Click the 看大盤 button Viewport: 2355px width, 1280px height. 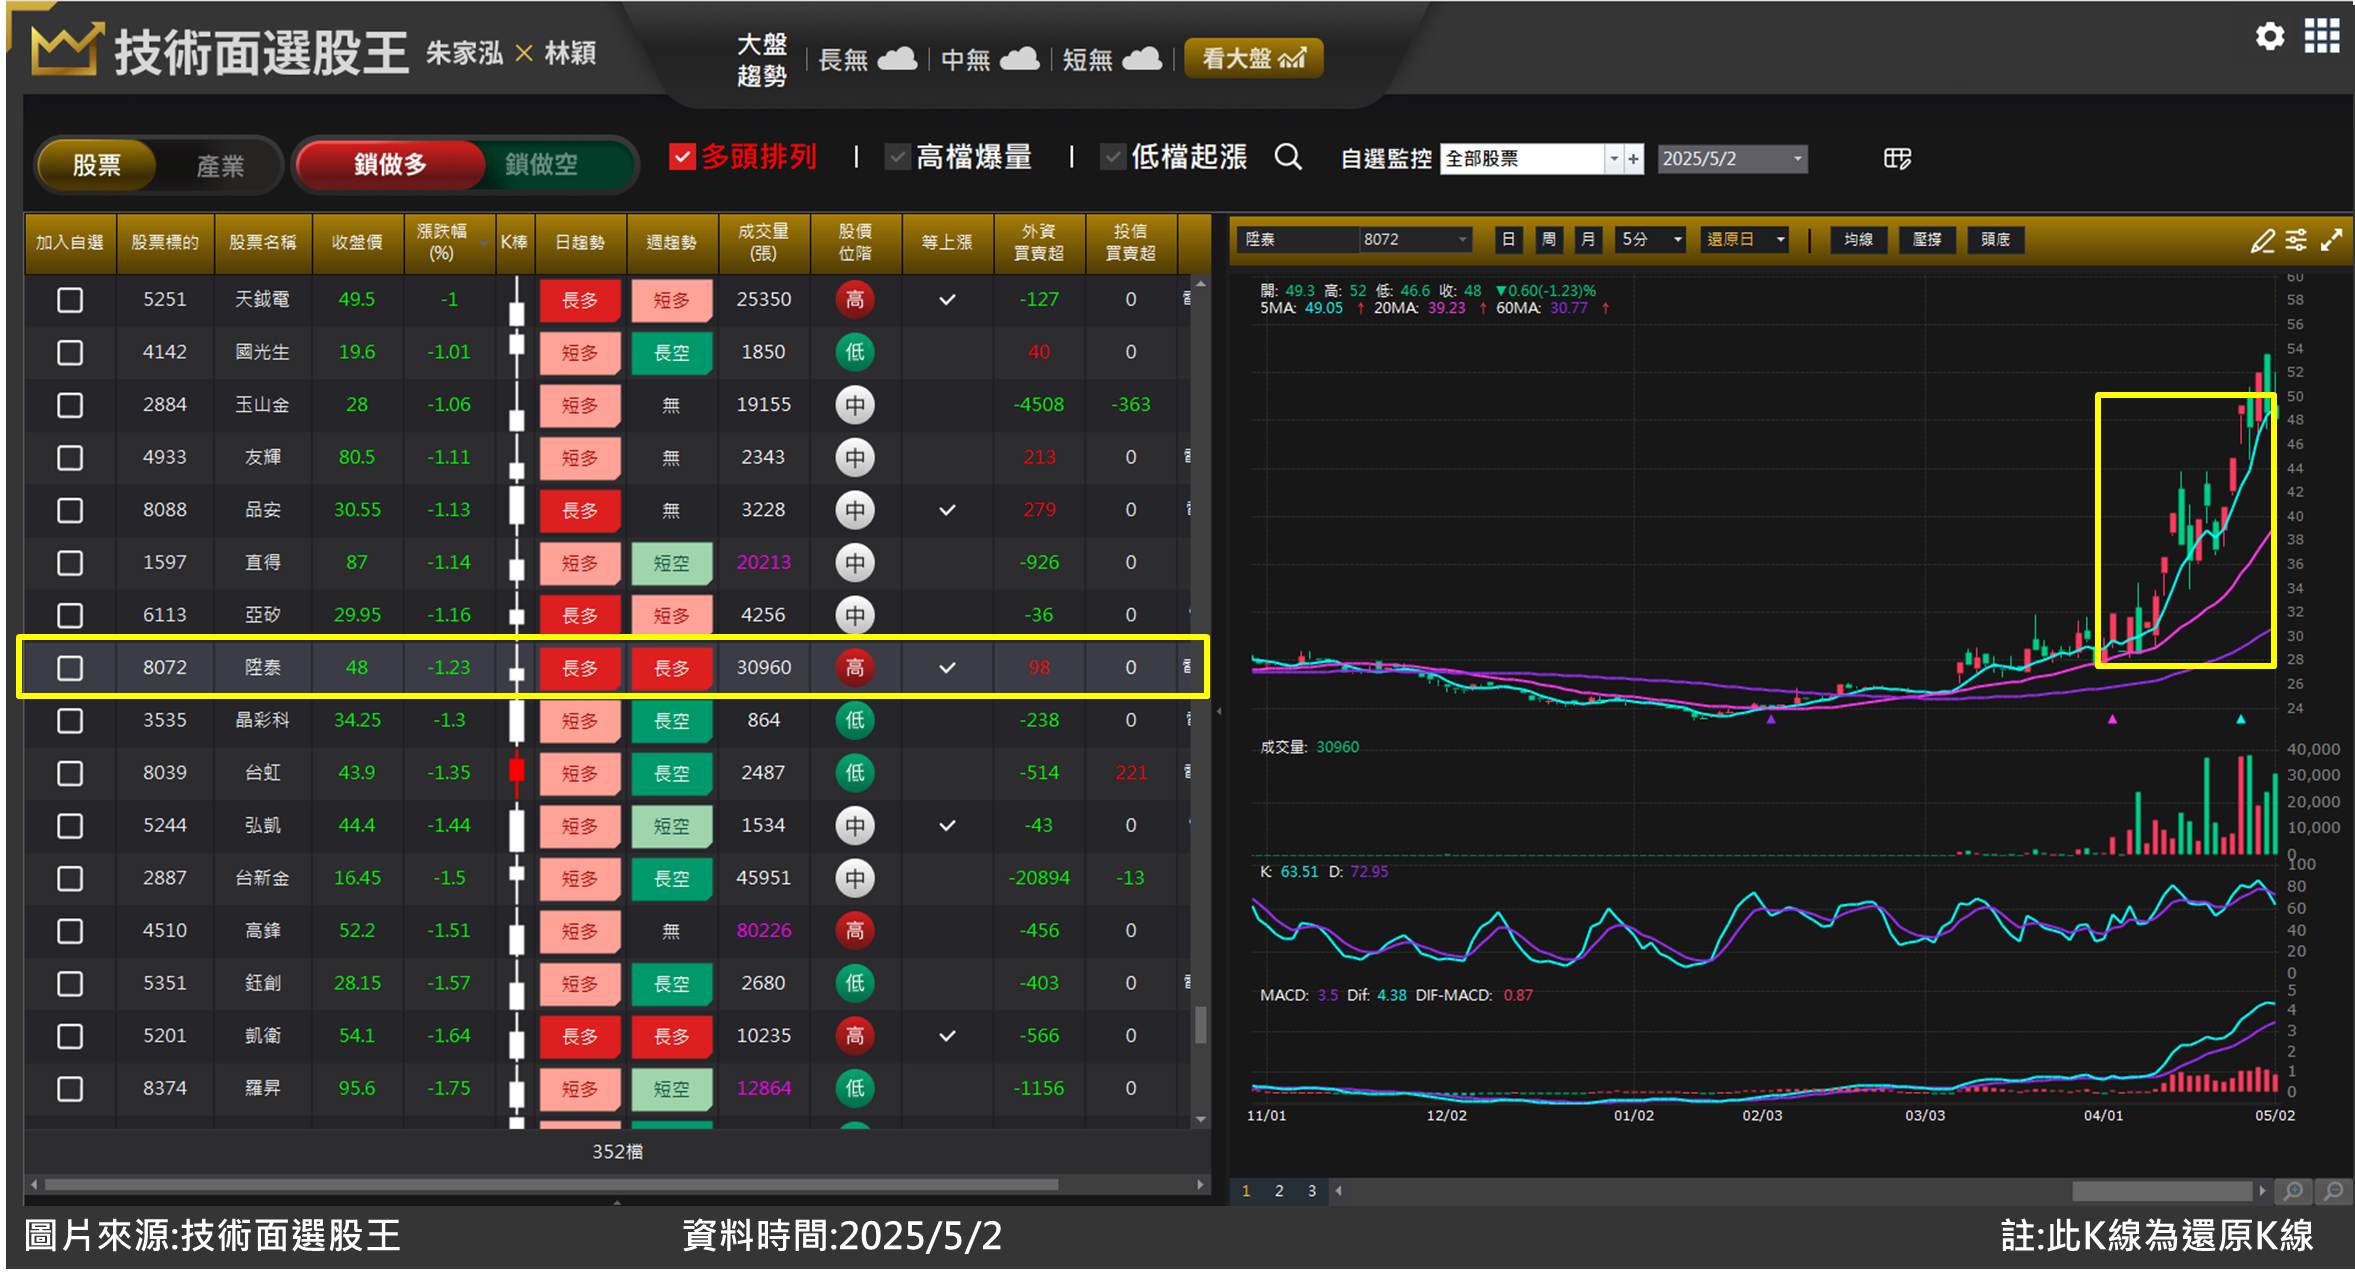[x=1254, y=58]
